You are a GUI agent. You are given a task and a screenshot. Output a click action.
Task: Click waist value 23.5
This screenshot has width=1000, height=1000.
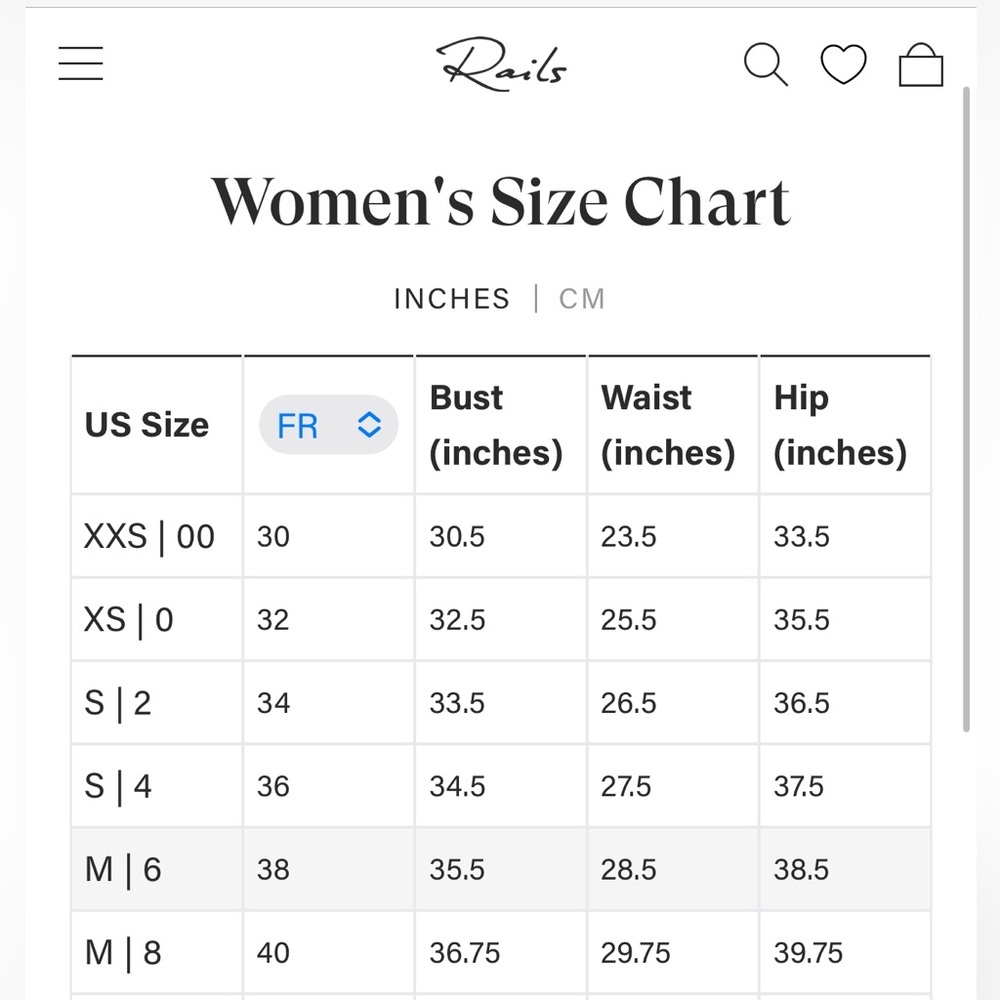[628, 537]
